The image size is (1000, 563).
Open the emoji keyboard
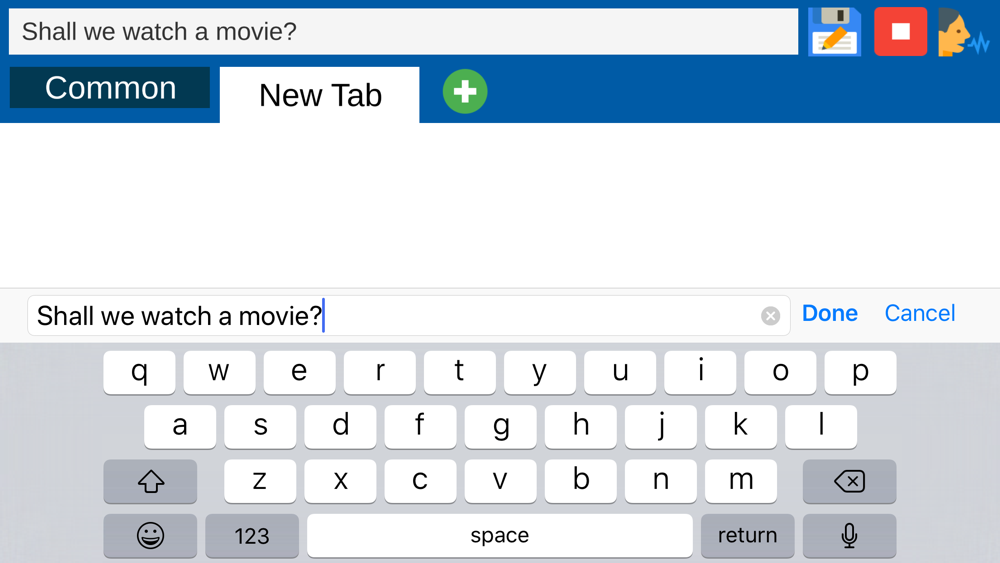(x=151, y=536)
